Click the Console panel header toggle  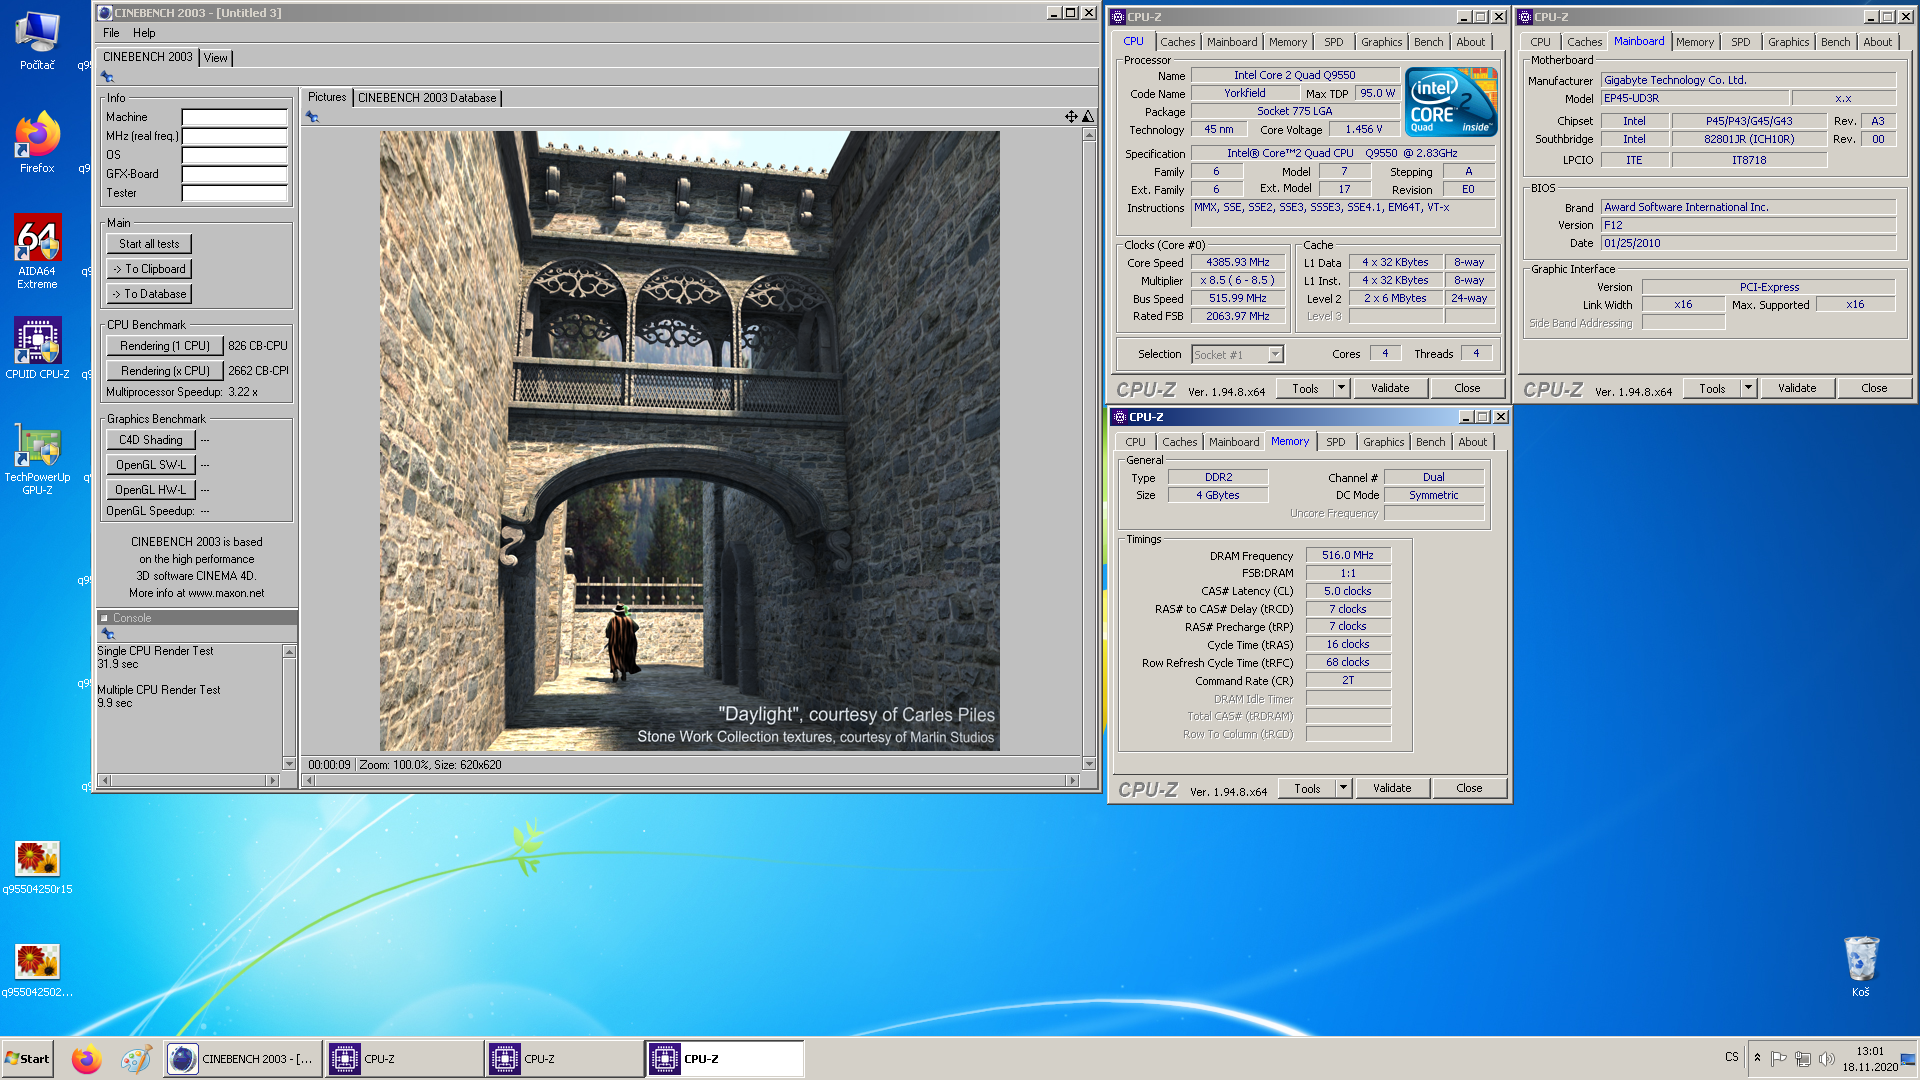click(103, 618)
